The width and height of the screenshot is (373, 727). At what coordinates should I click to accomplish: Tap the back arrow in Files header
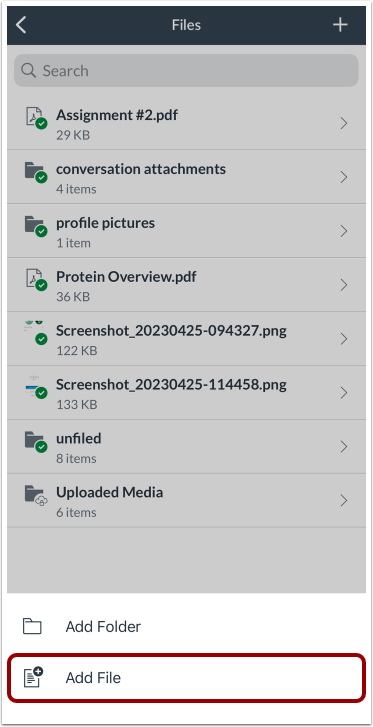21,25
